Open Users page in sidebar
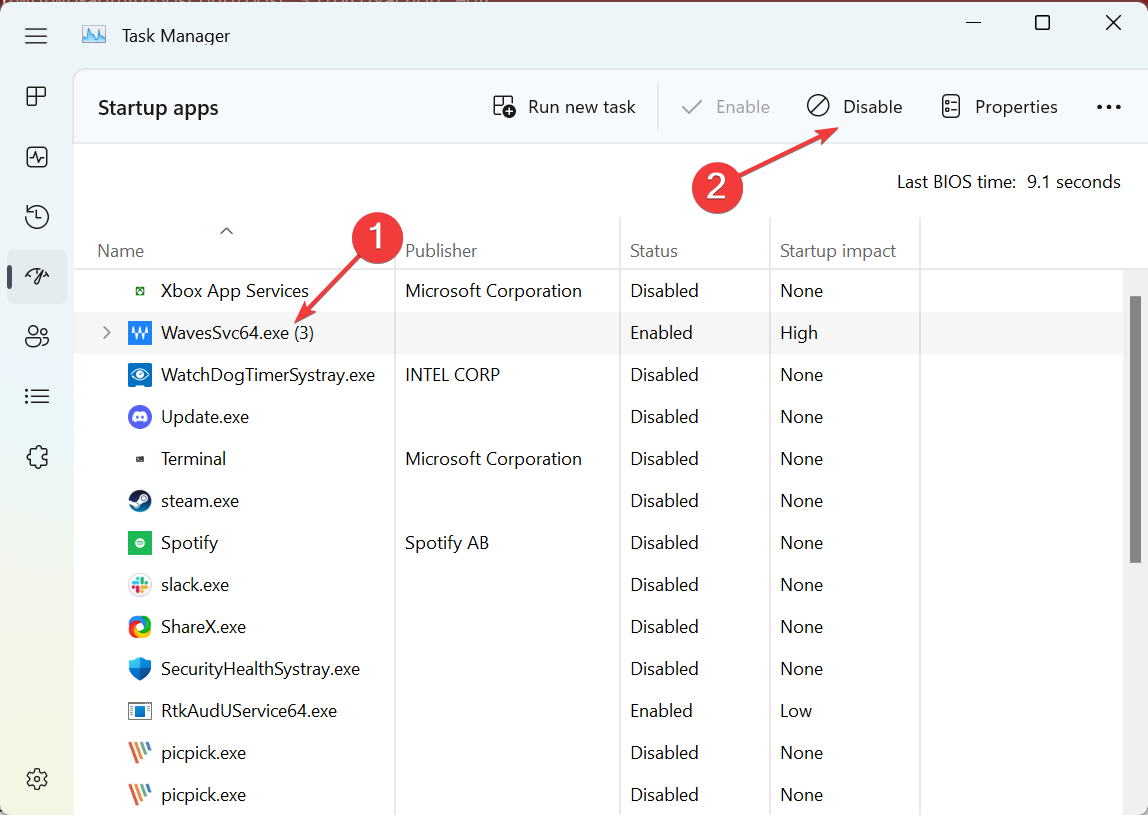Image resolution: width=1148 pixels, height=815 pixels. [x=37, y=336]
